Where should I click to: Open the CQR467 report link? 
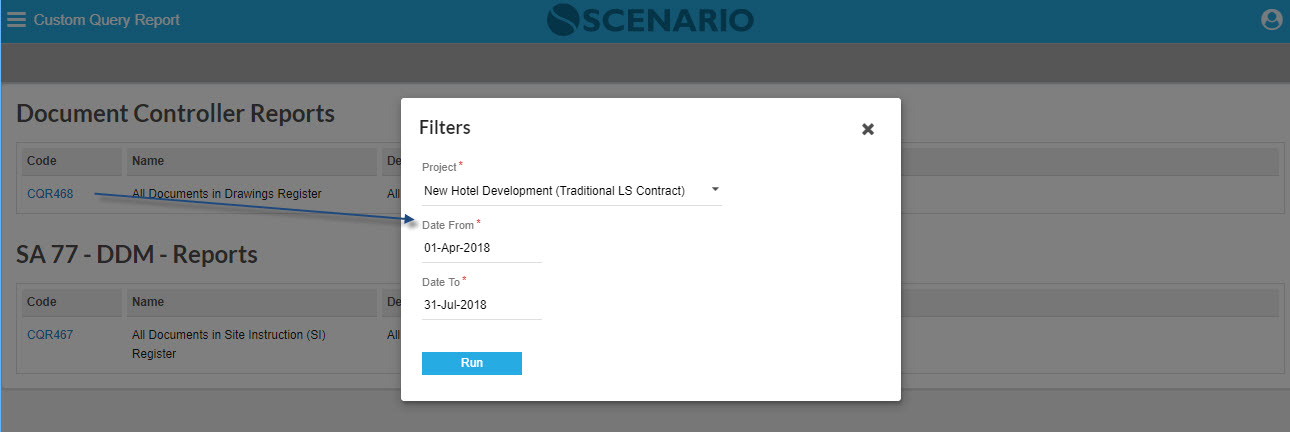coord(50,335)
